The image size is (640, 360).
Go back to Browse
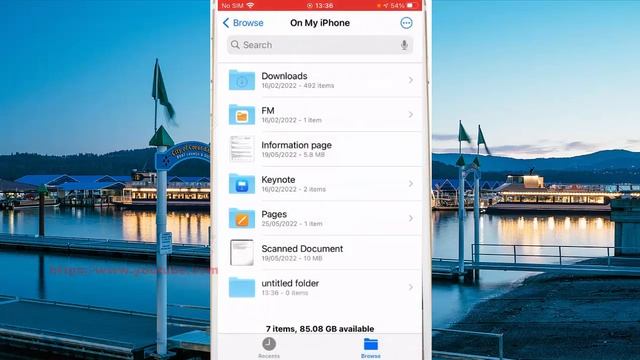[243, 23]
